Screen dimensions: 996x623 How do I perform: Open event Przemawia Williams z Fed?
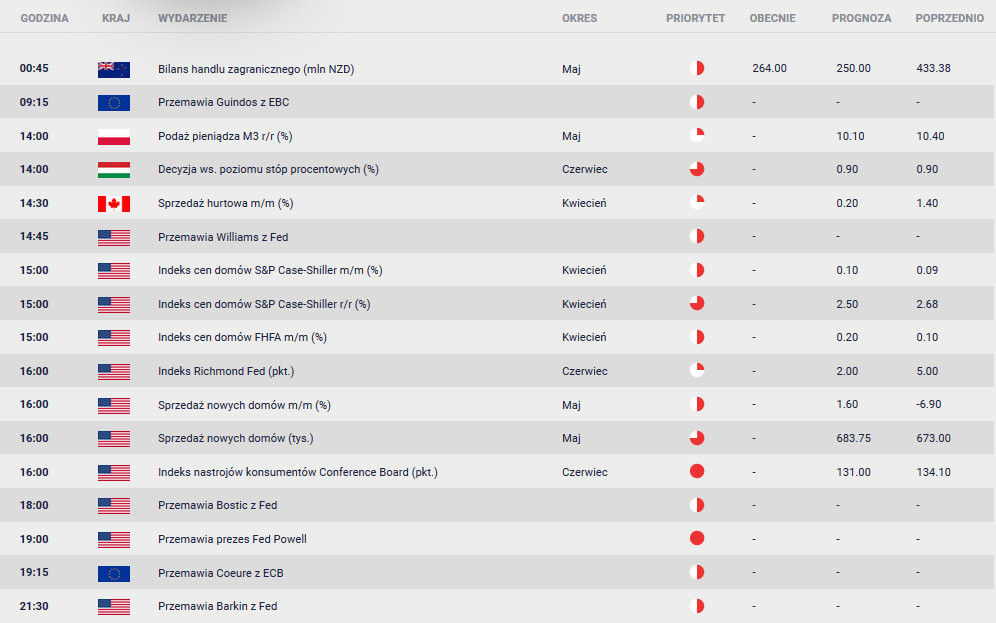click(x=223, y=238)
